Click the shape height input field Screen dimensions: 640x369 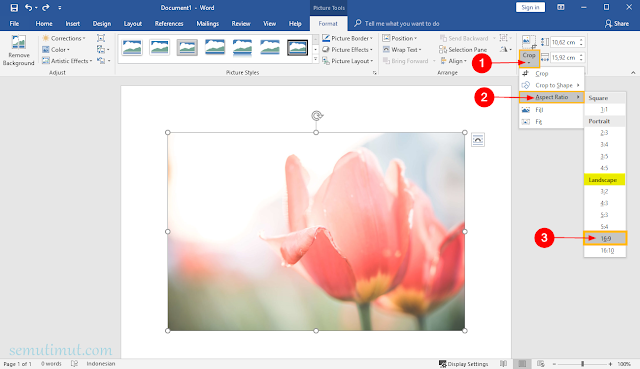click(564, 42)
